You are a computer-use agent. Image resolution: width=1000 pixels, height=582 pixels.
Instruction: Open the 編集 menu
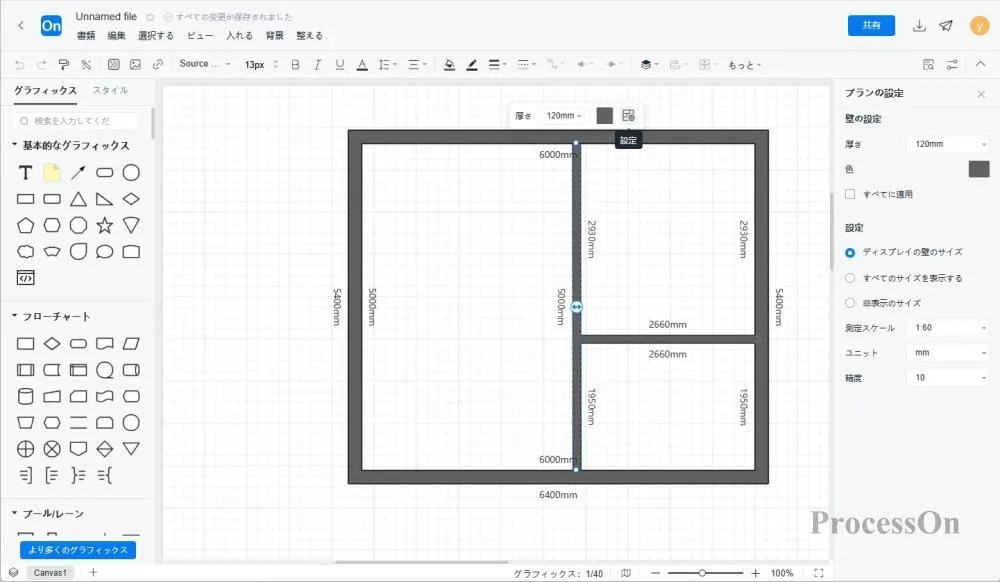tap(116, 36)
